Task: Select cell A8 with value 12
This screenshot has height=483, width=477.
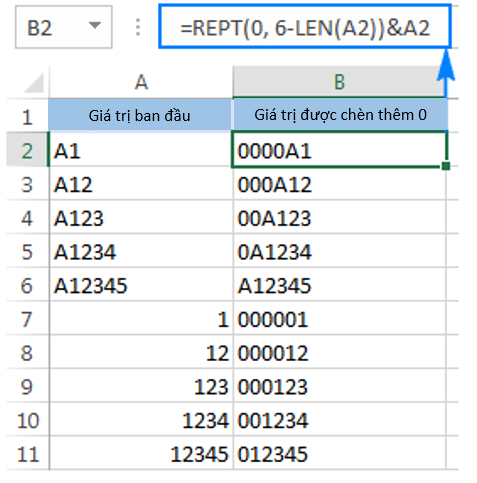Action: [141, 352]
